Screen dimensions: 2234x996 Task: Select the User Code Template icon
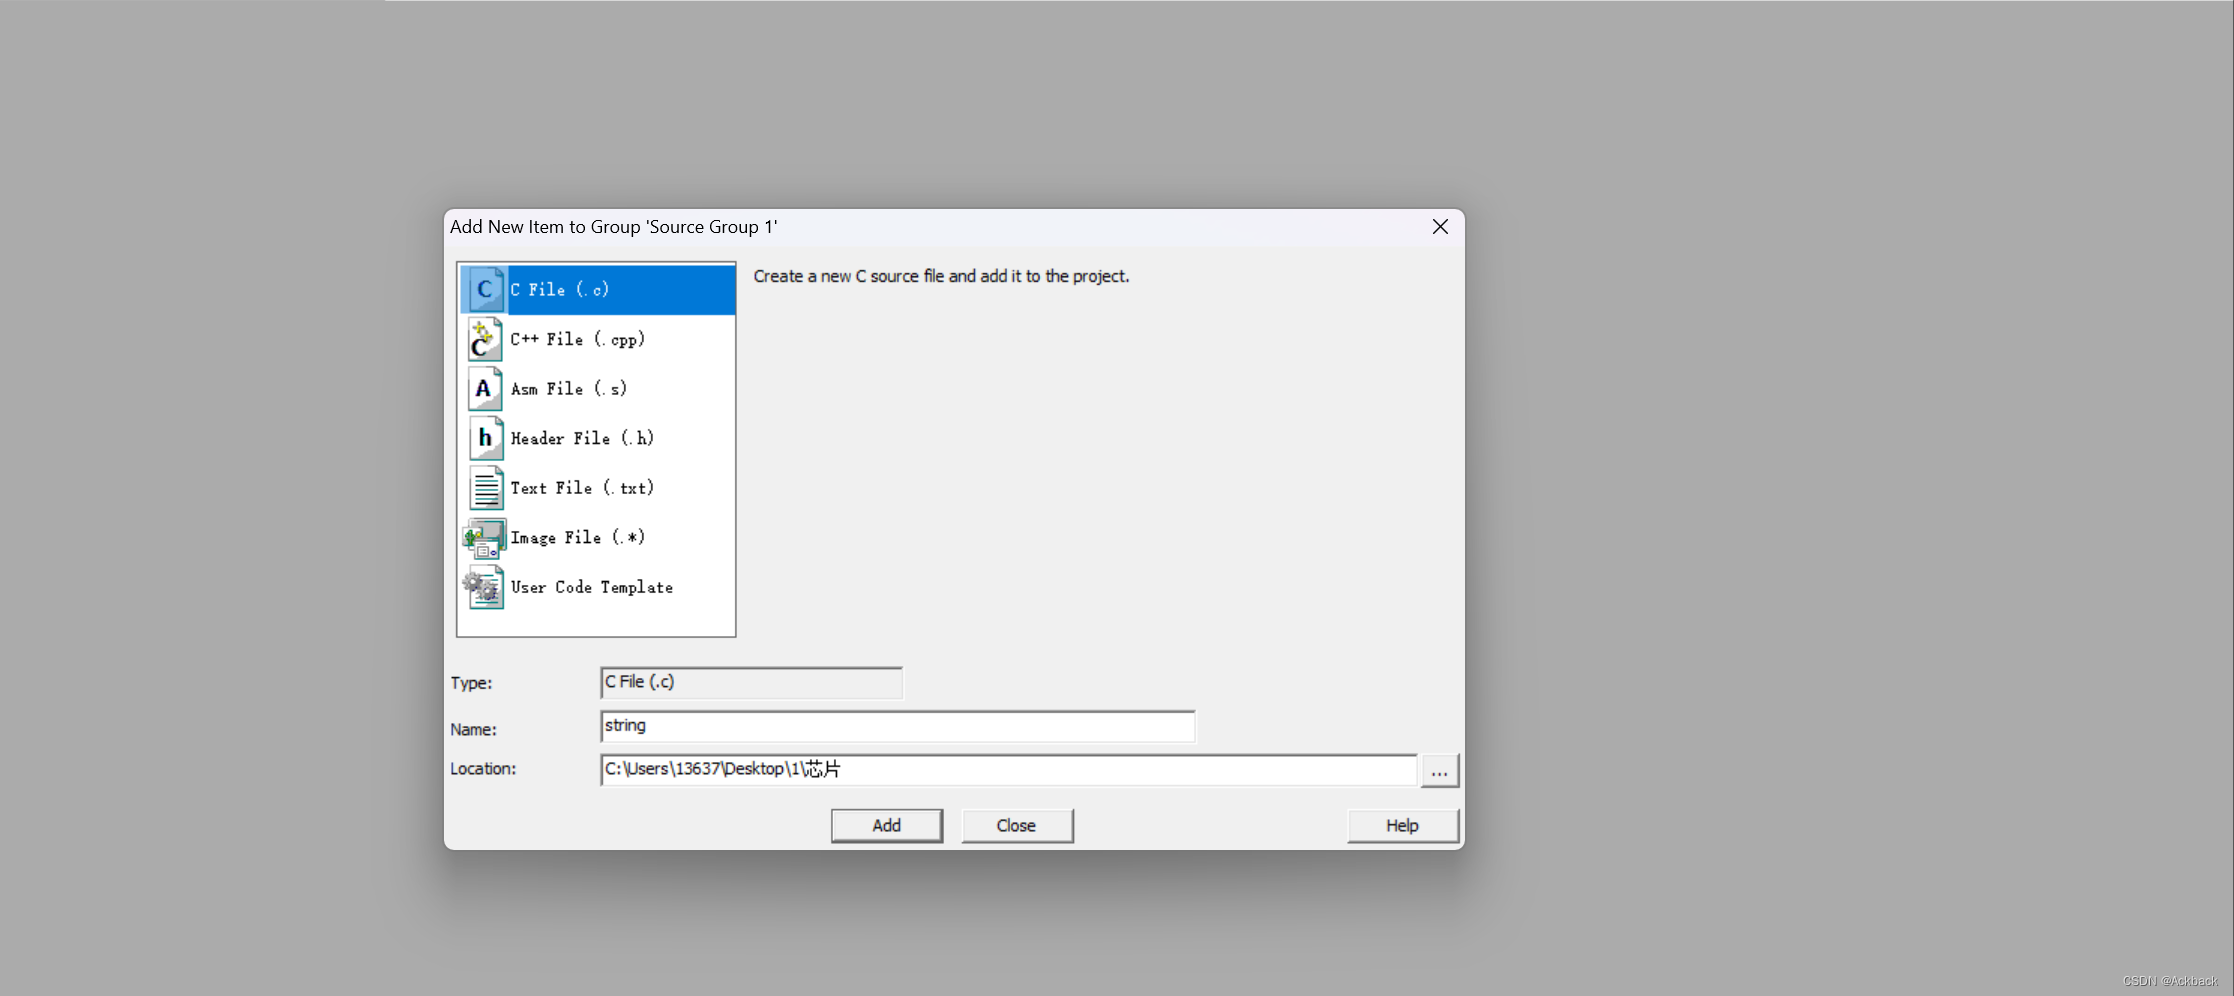tap(485, 588)
